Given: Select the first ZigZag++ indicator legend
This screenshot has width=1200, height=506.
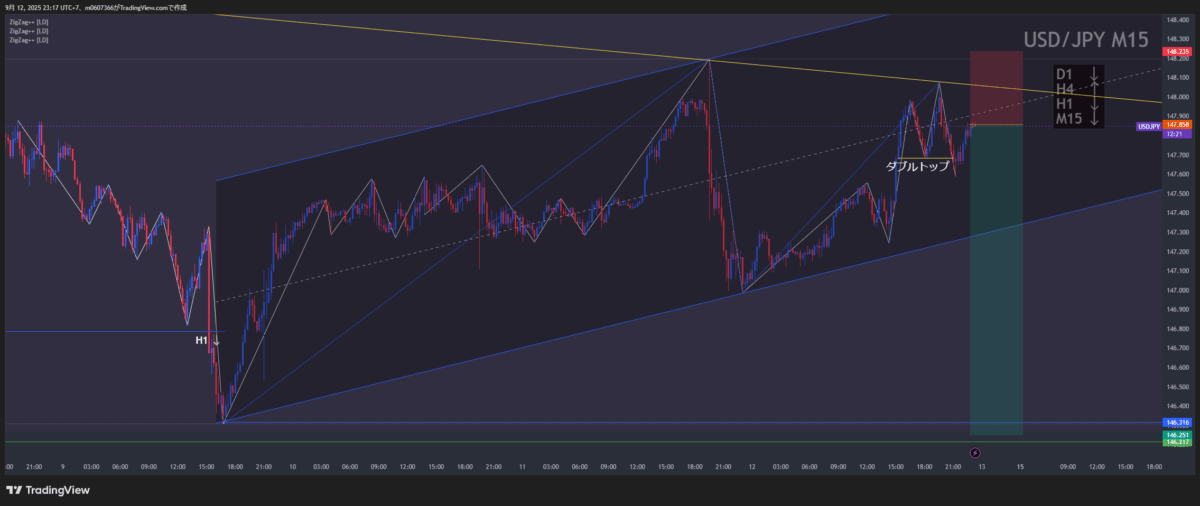Looking at the screenshot, I should 28,21.
